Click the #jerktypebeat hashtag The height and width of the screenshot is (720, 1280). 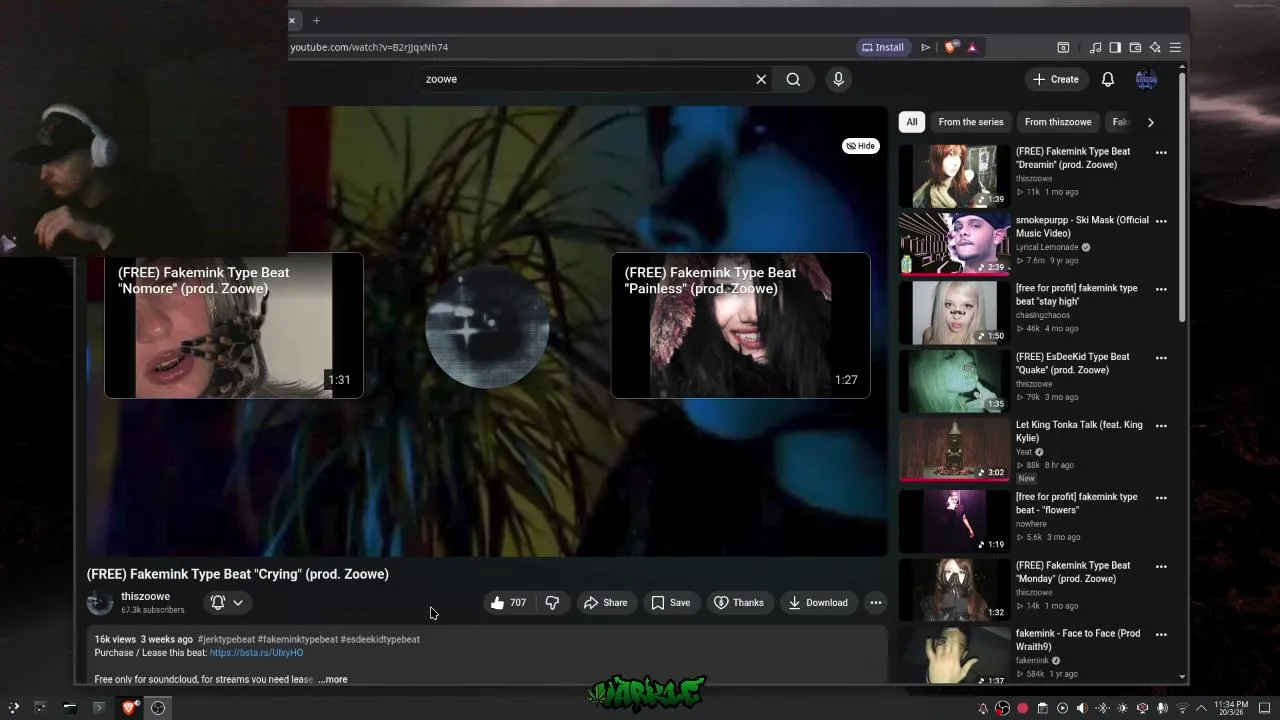(x=226, y=639)
